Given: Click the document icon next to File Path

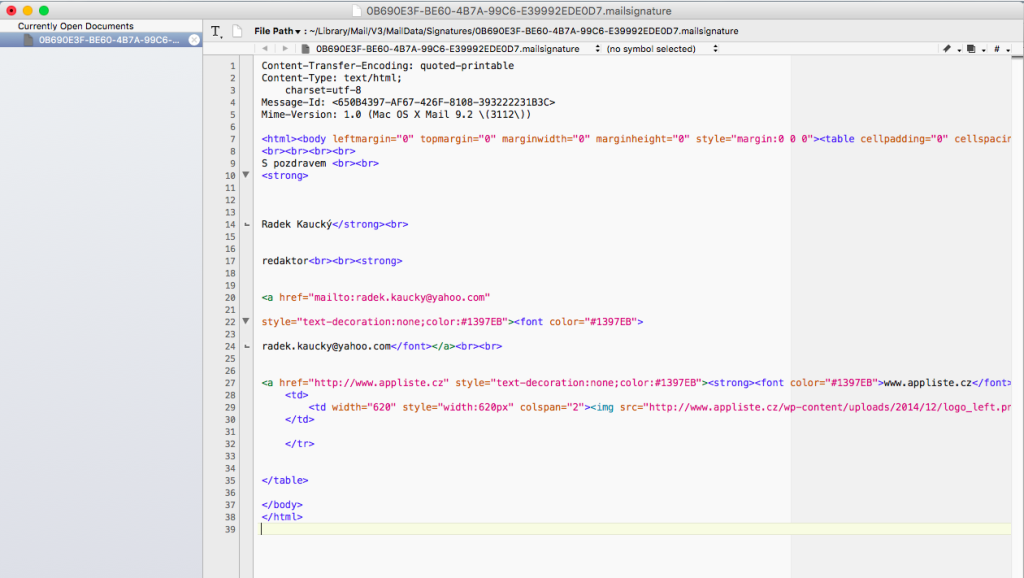Looking at the screenshot, I should pyautogui.click(x=237, y=31).
